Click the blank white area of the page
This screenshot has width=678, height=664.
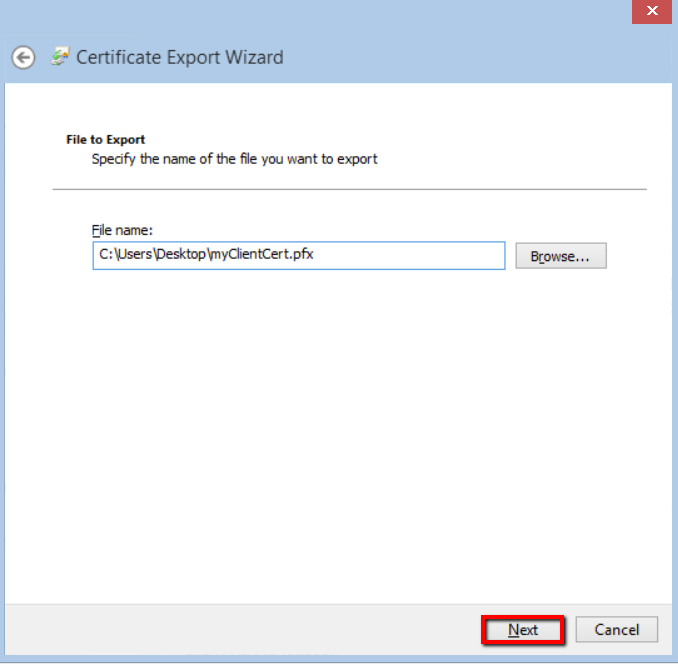tap(340, 430)
